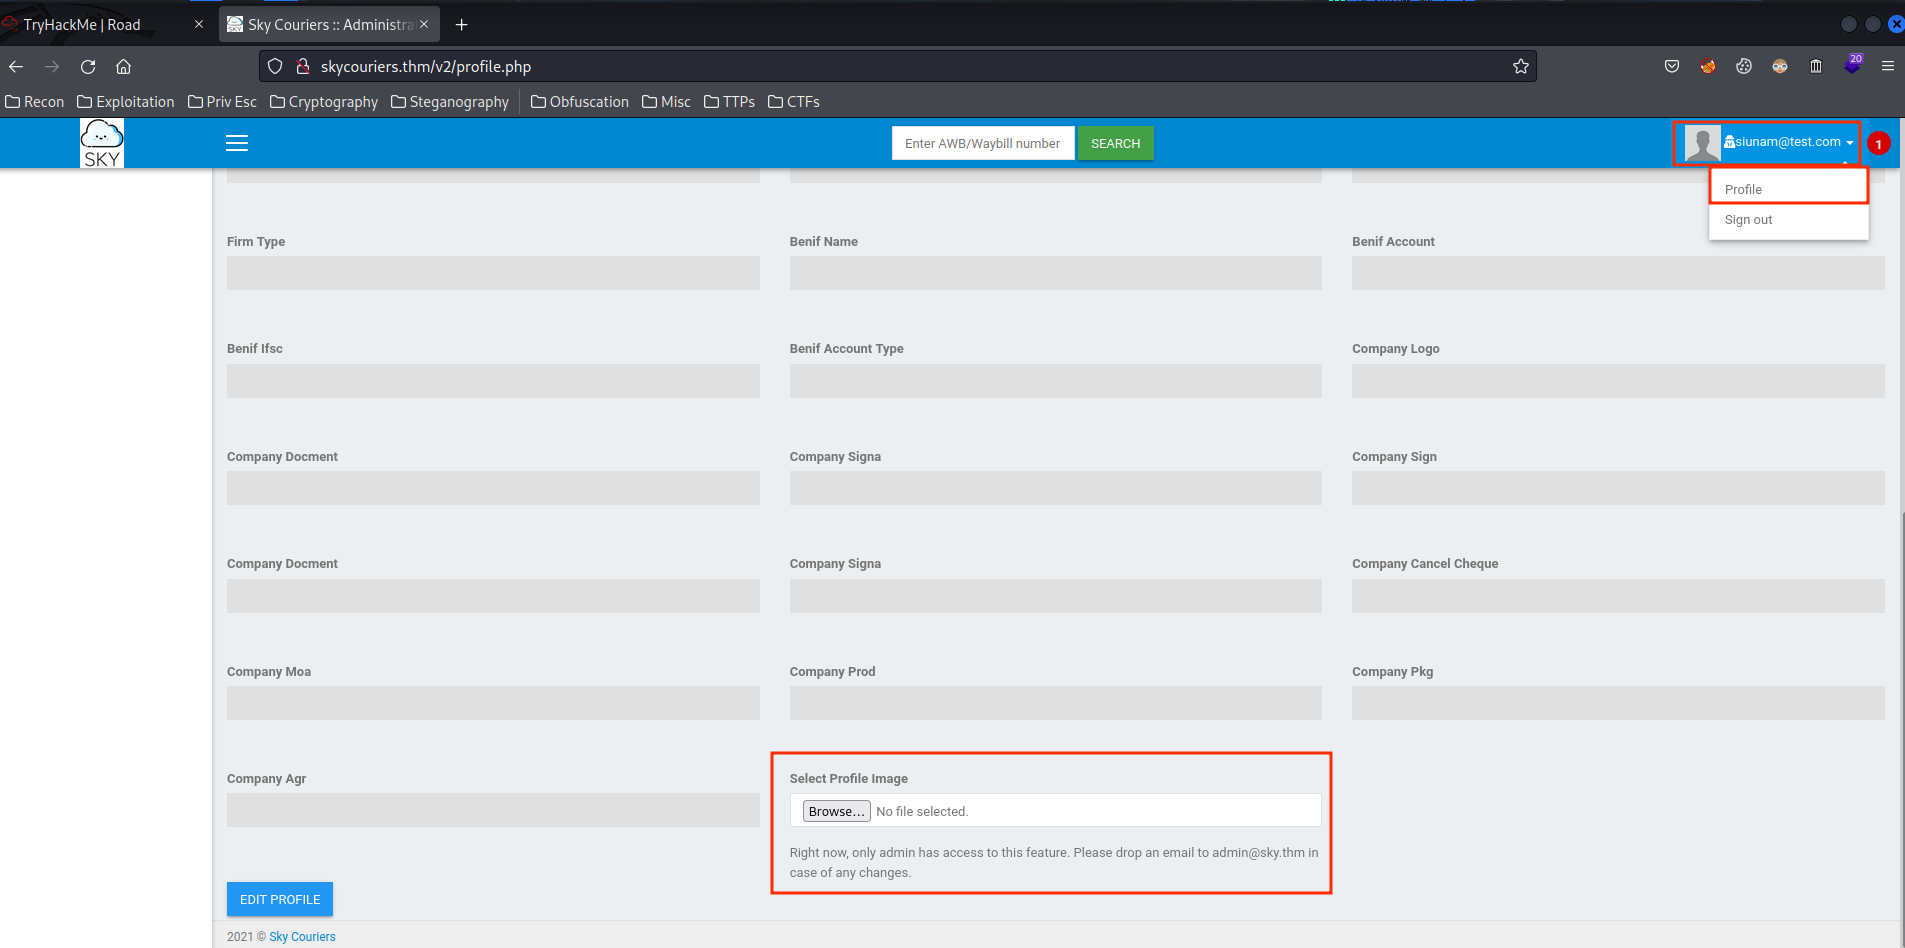1905x948 pixels.
Task: Click the purple extension icon with badge 20
Action: coord(1853,65)
